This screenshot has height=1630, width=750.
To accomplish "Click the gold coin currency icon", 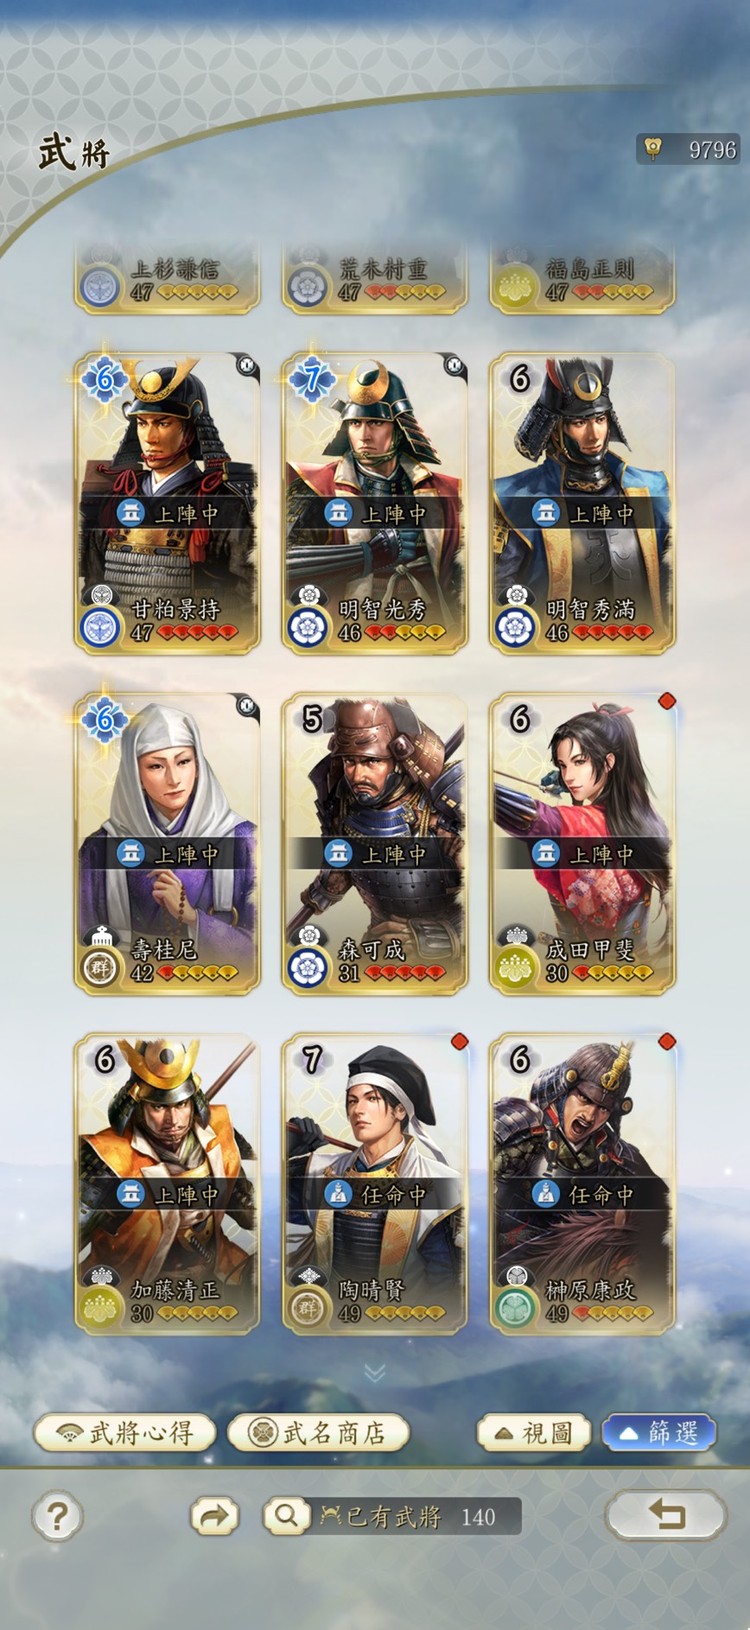I will click(653, 150).
